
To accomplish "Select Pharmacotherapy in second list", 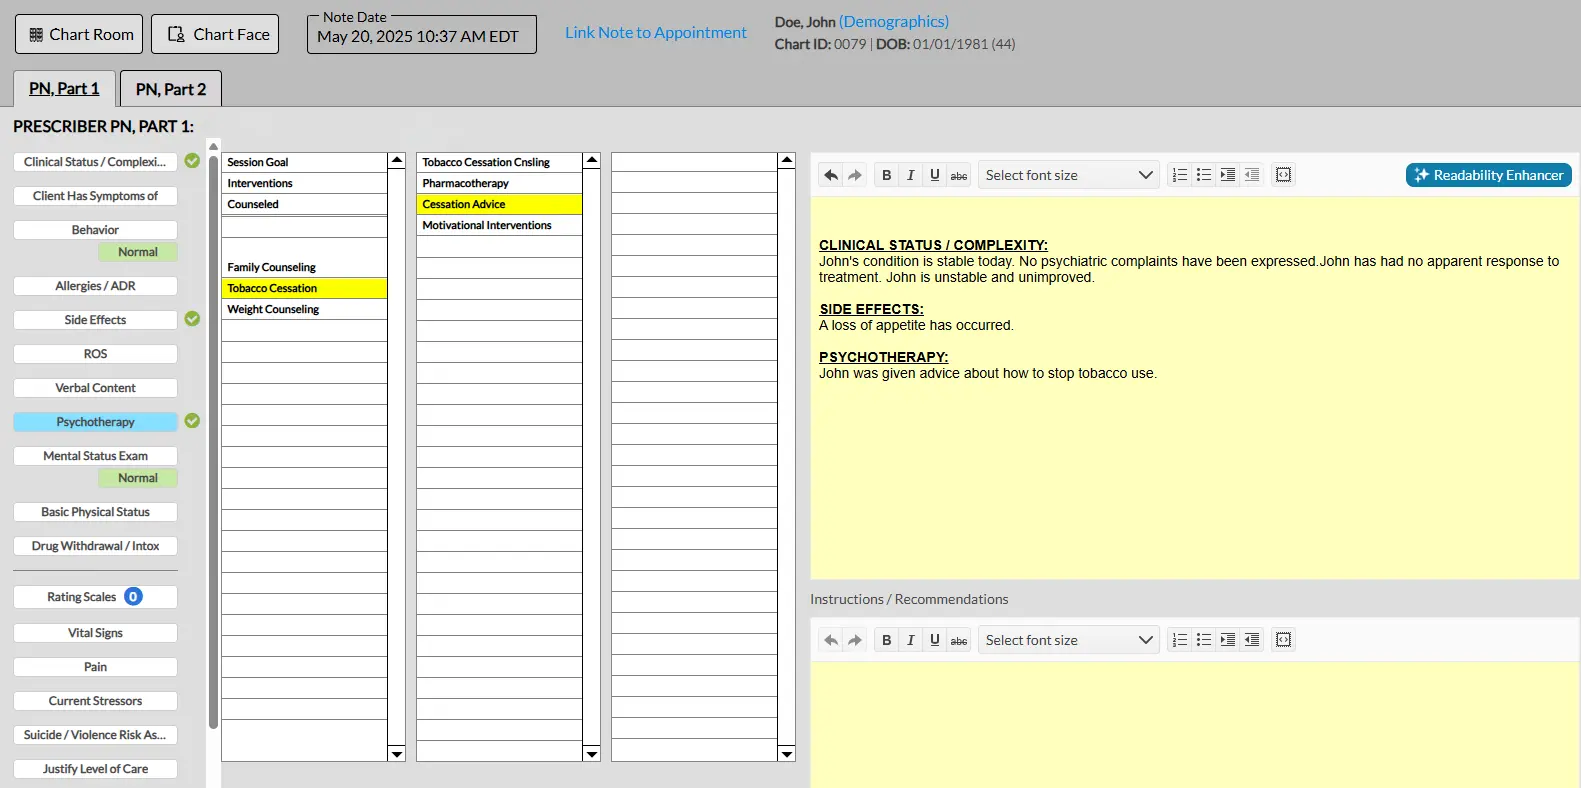I will pos(499,183).
